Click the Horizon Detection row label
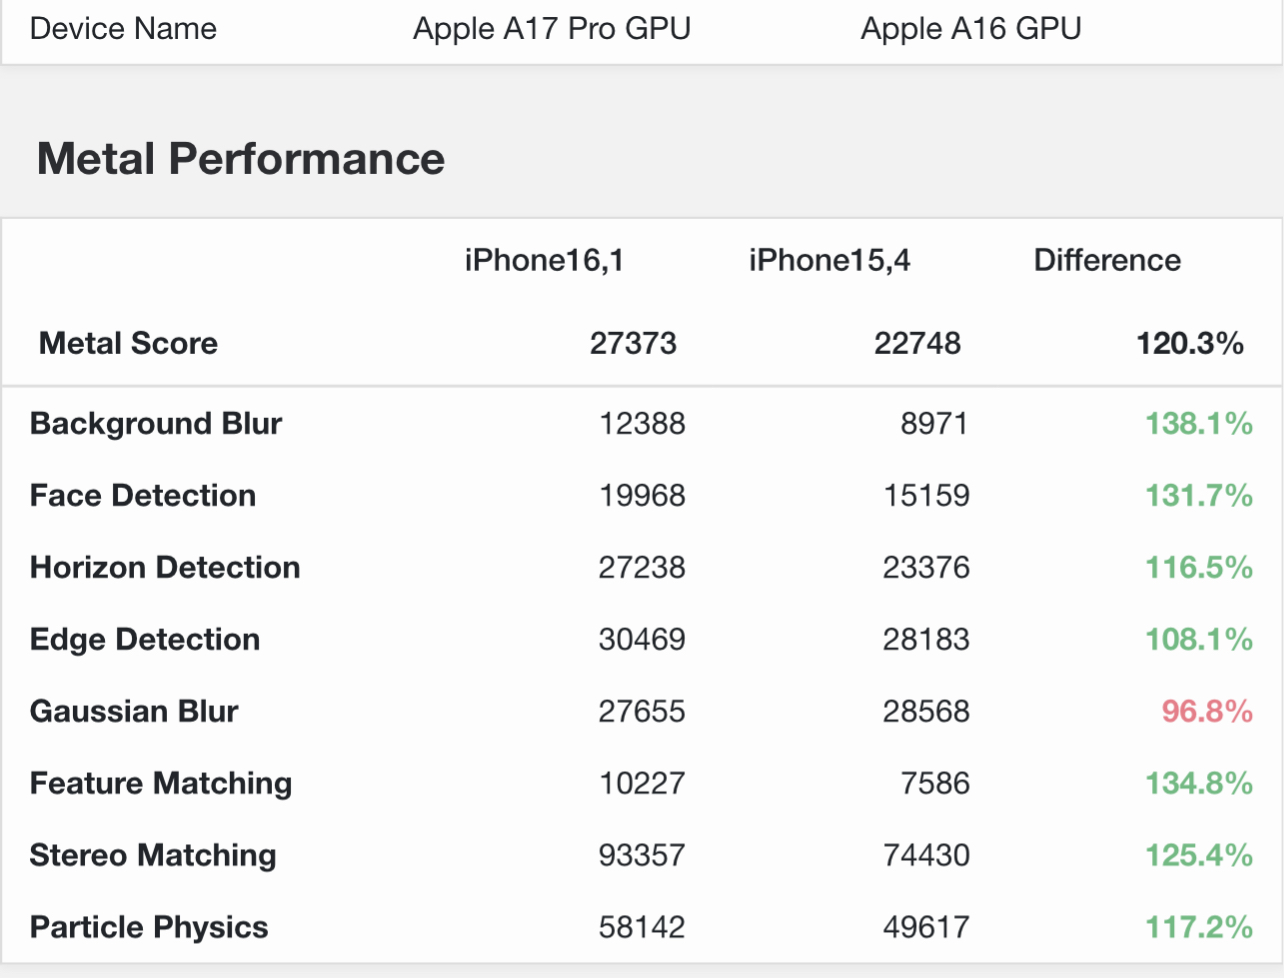The height and width of the screenshot is (978, 1284). [165, 567]
